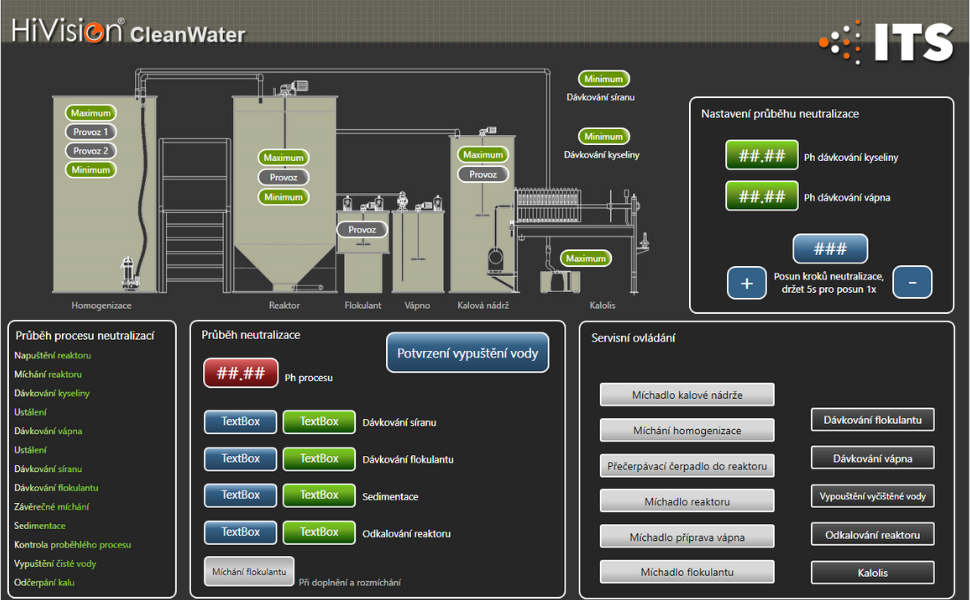This screenshot has height=600, width=970.
Task: Click the Míchání flokulantu button
Action: pyautogui.click(x=249, y=572)
